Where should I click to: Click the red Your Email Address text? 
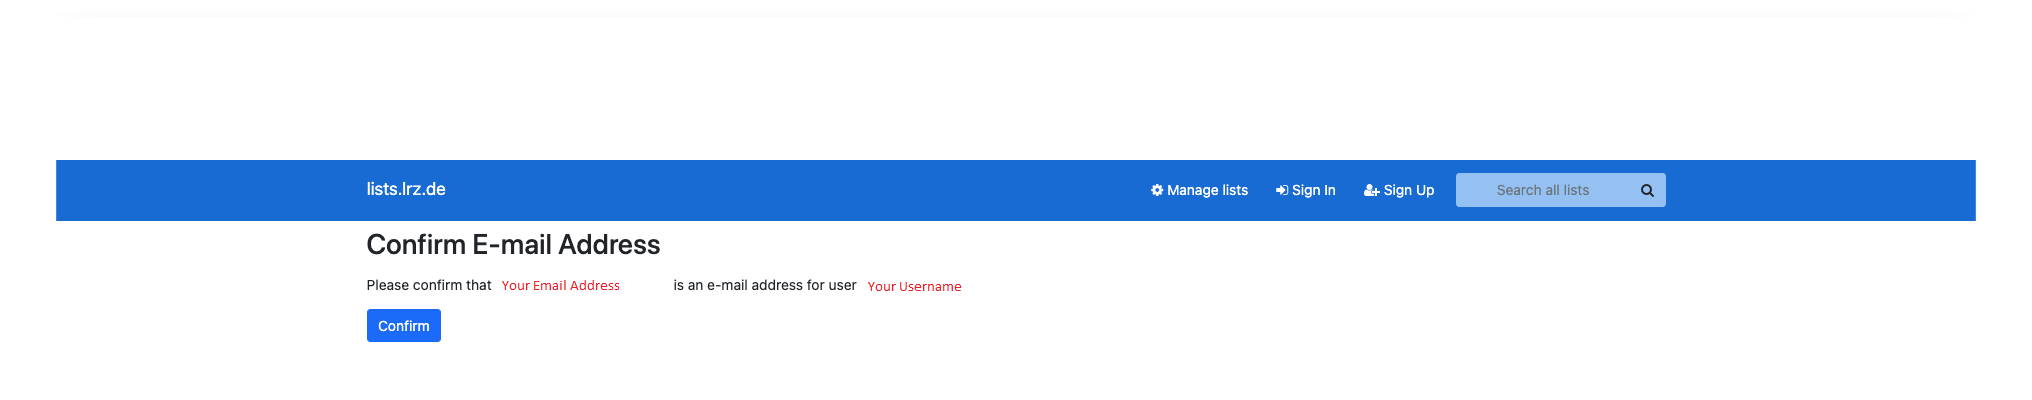pyautogui.click(x=560, y=286)
